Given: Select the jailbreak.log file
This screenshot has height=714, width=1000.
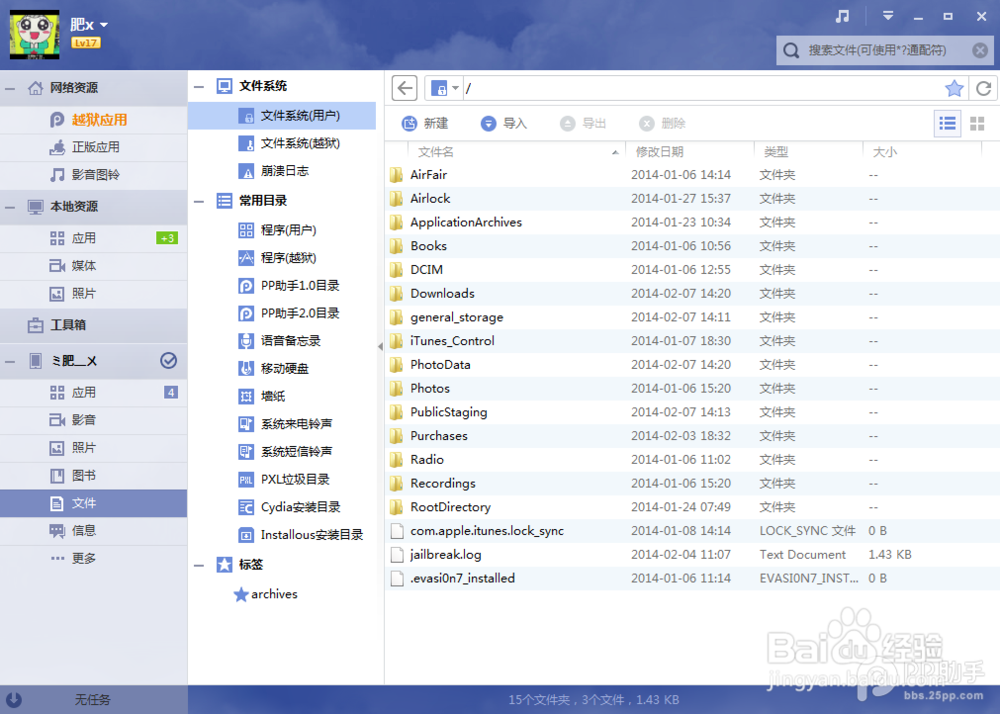Looking at the screenshot, I should click(692, 555).
